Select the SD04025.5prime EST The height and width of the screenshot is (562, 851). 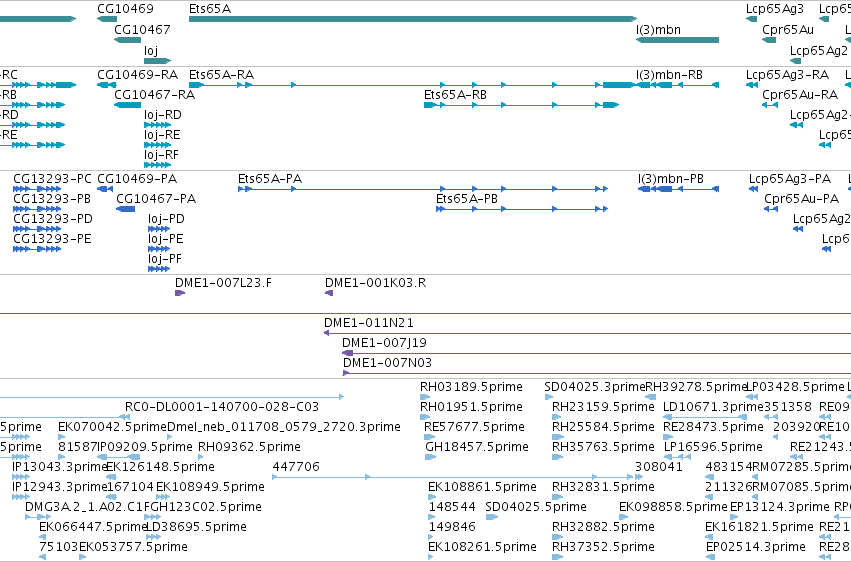pos(492,518)
